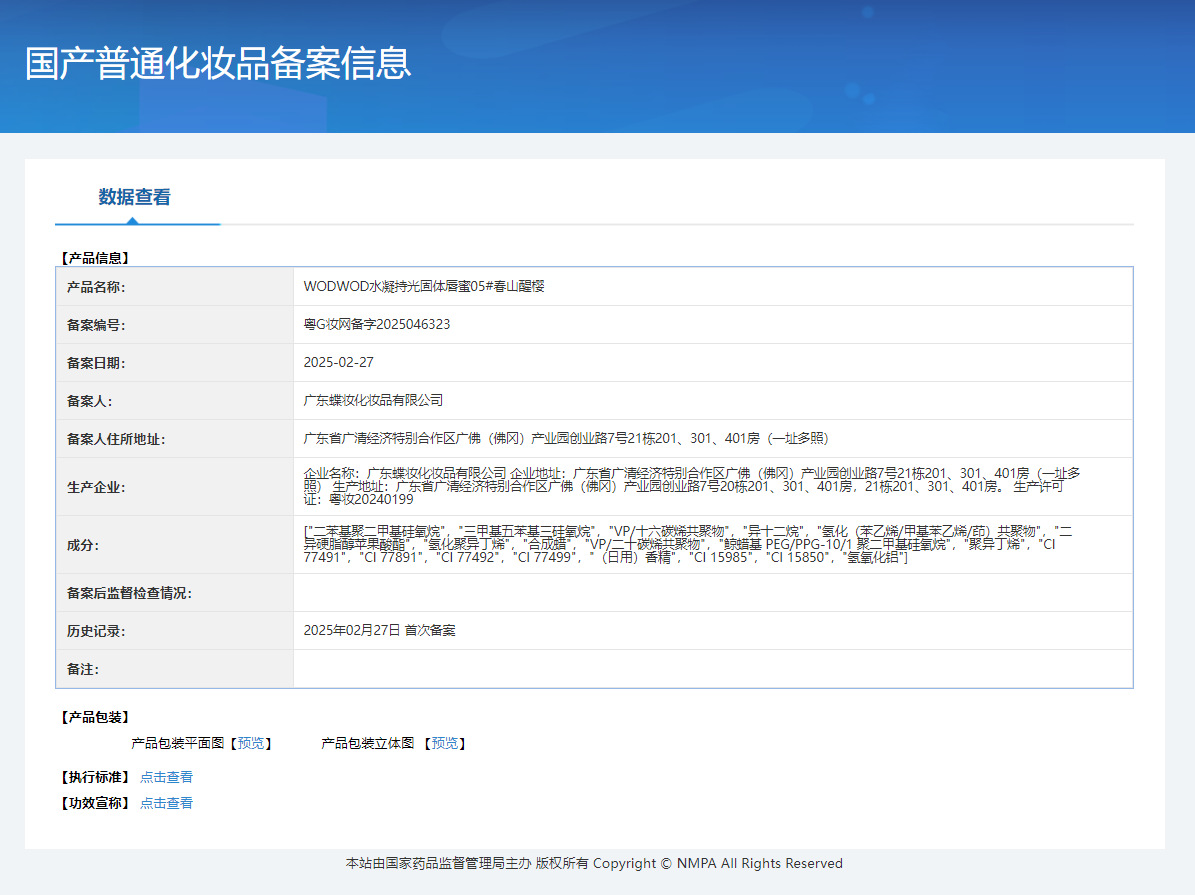Click the 【产品信息】 section heading
The width and height of the screenshot is (1195, 895).
click(95, 258)
